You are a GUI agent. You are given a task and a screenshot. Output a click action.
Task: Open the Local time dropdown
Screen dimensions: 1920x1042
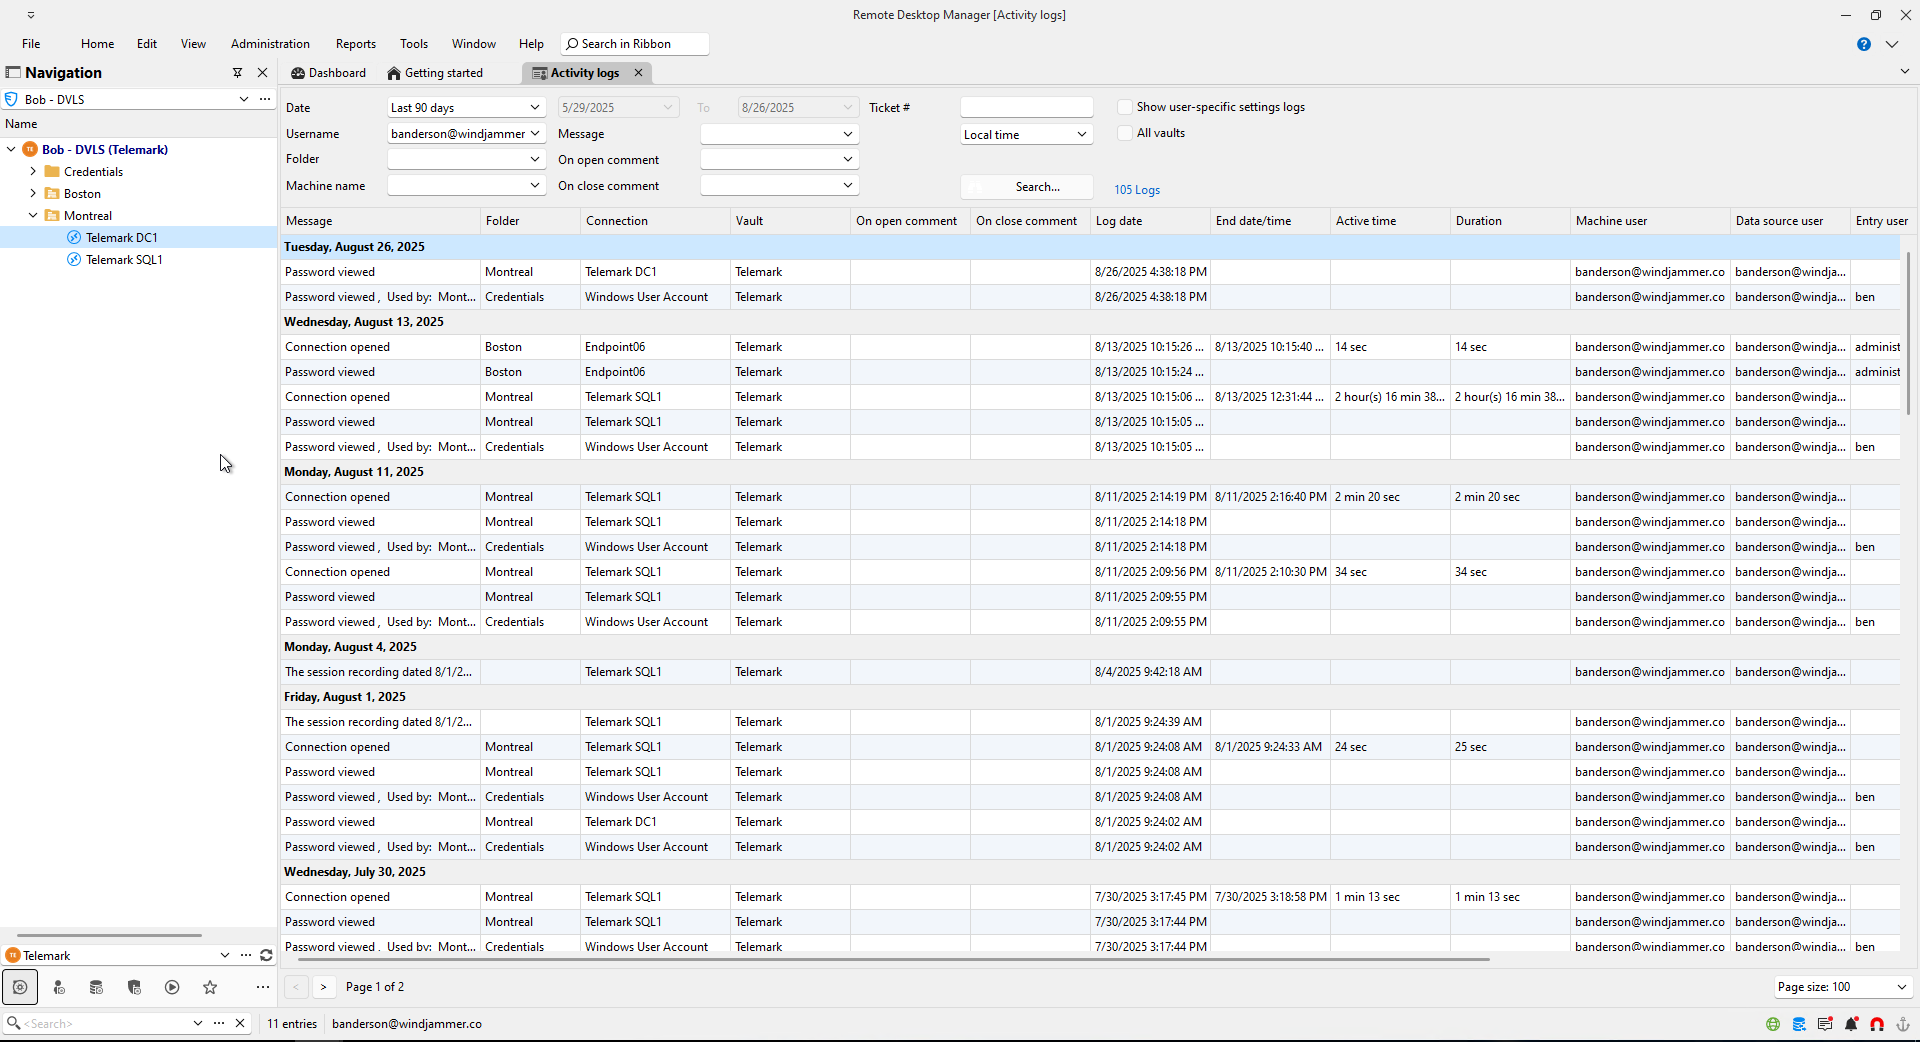(1082, 134)
